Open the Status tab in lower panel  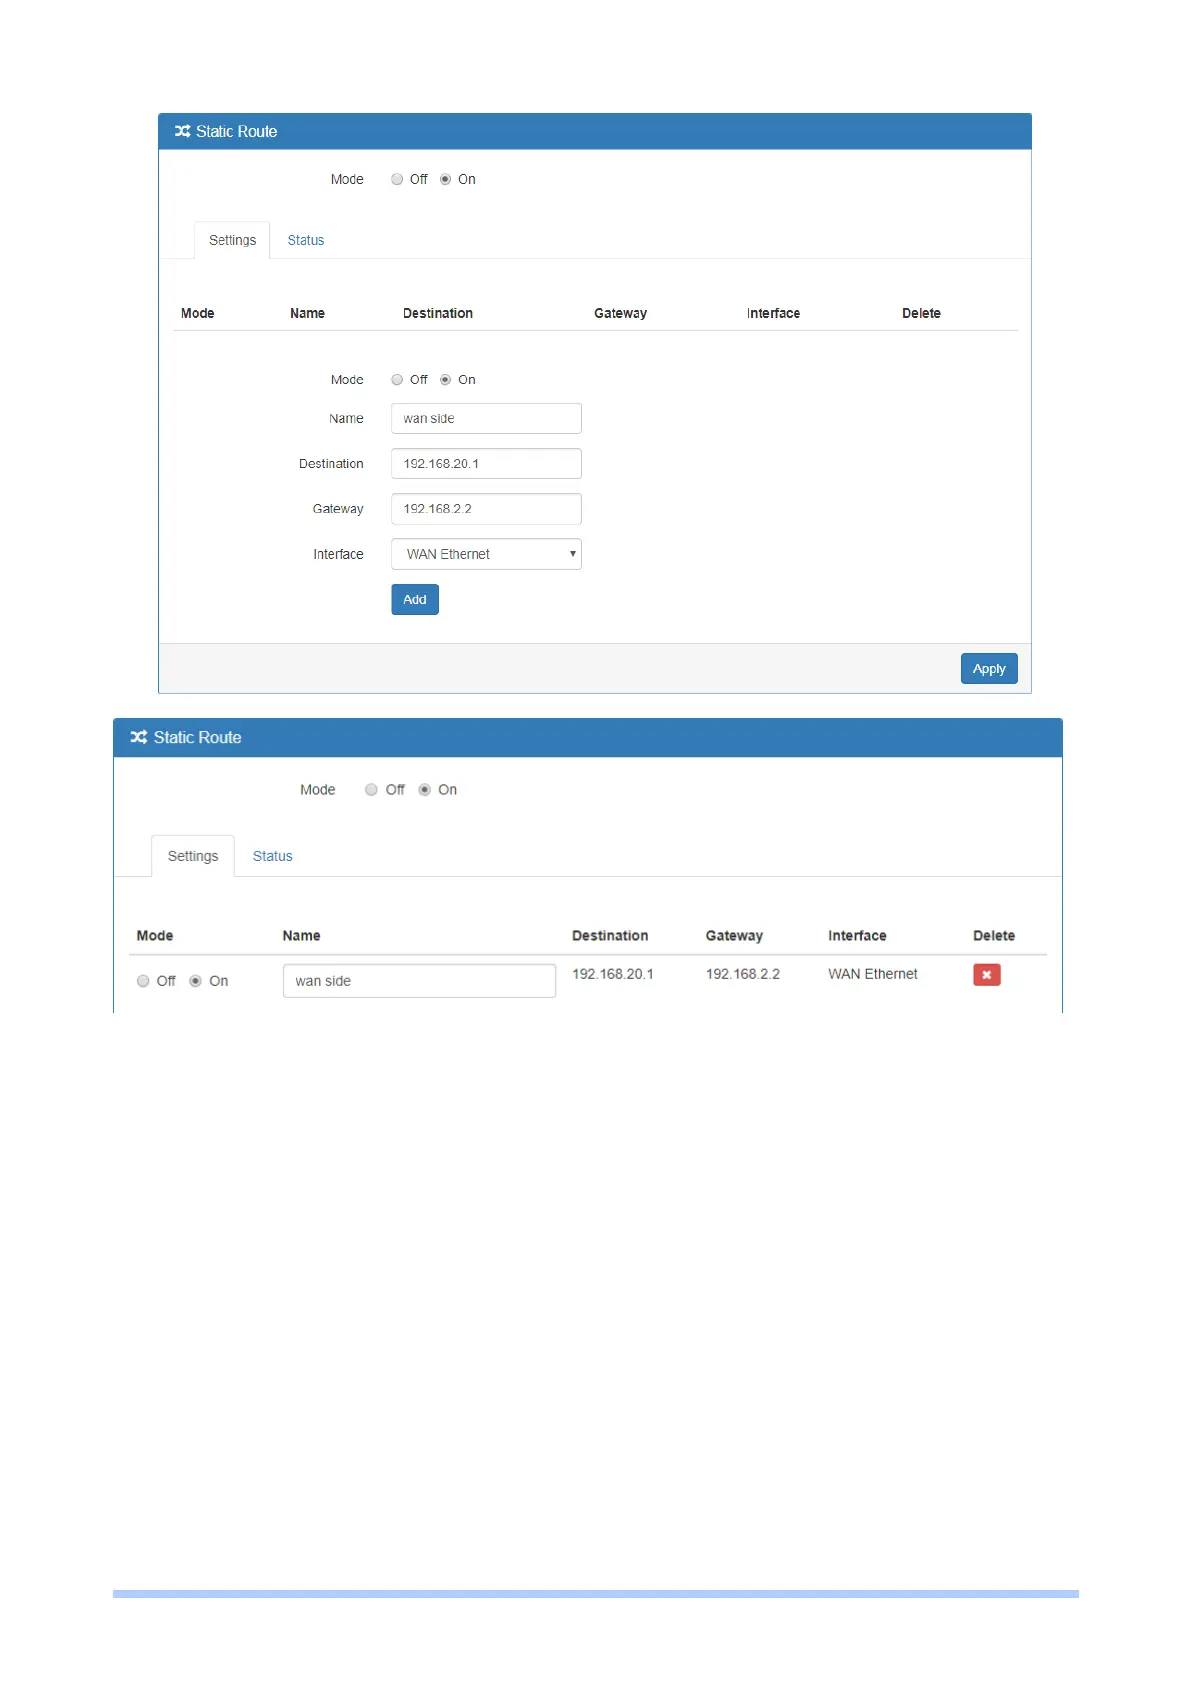point(272,856)
